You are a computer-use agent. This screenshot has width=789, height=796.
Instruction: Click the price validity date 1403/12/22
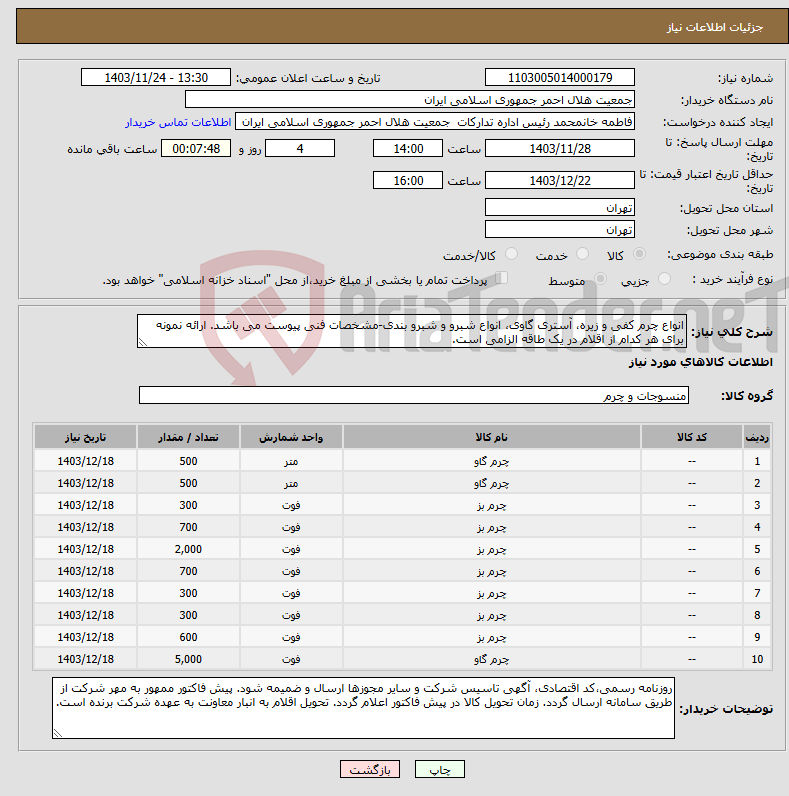560,180
